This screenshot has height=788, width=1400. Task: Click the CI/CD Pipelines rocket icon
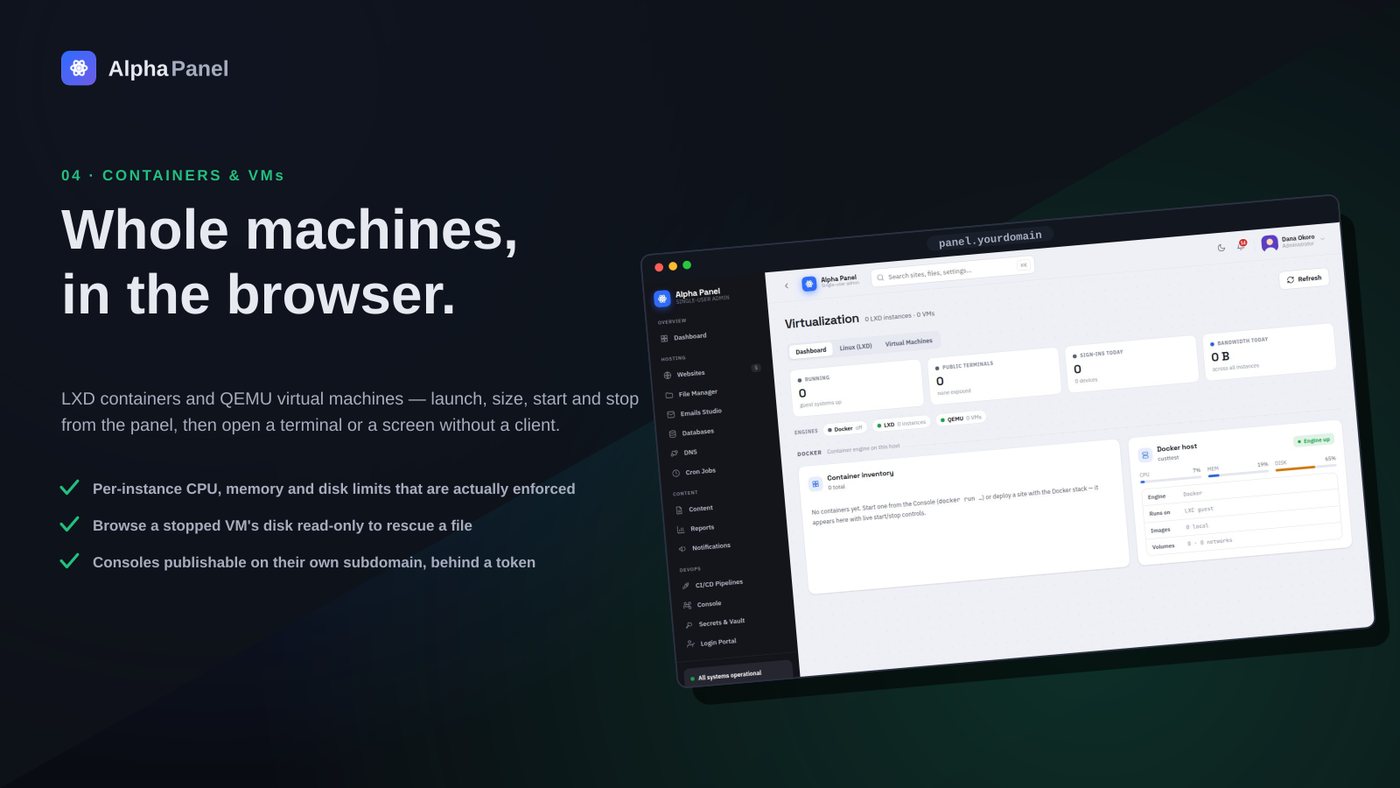(686, 586)
